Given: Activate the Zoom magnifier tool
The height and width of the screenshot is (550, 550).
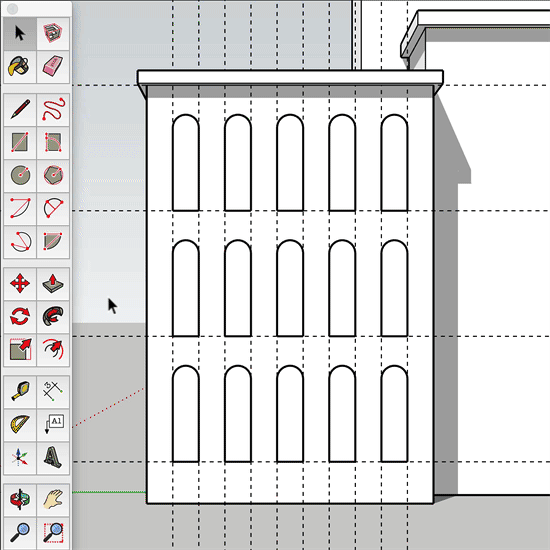Looking at the screenshot, I should (20, 532).
